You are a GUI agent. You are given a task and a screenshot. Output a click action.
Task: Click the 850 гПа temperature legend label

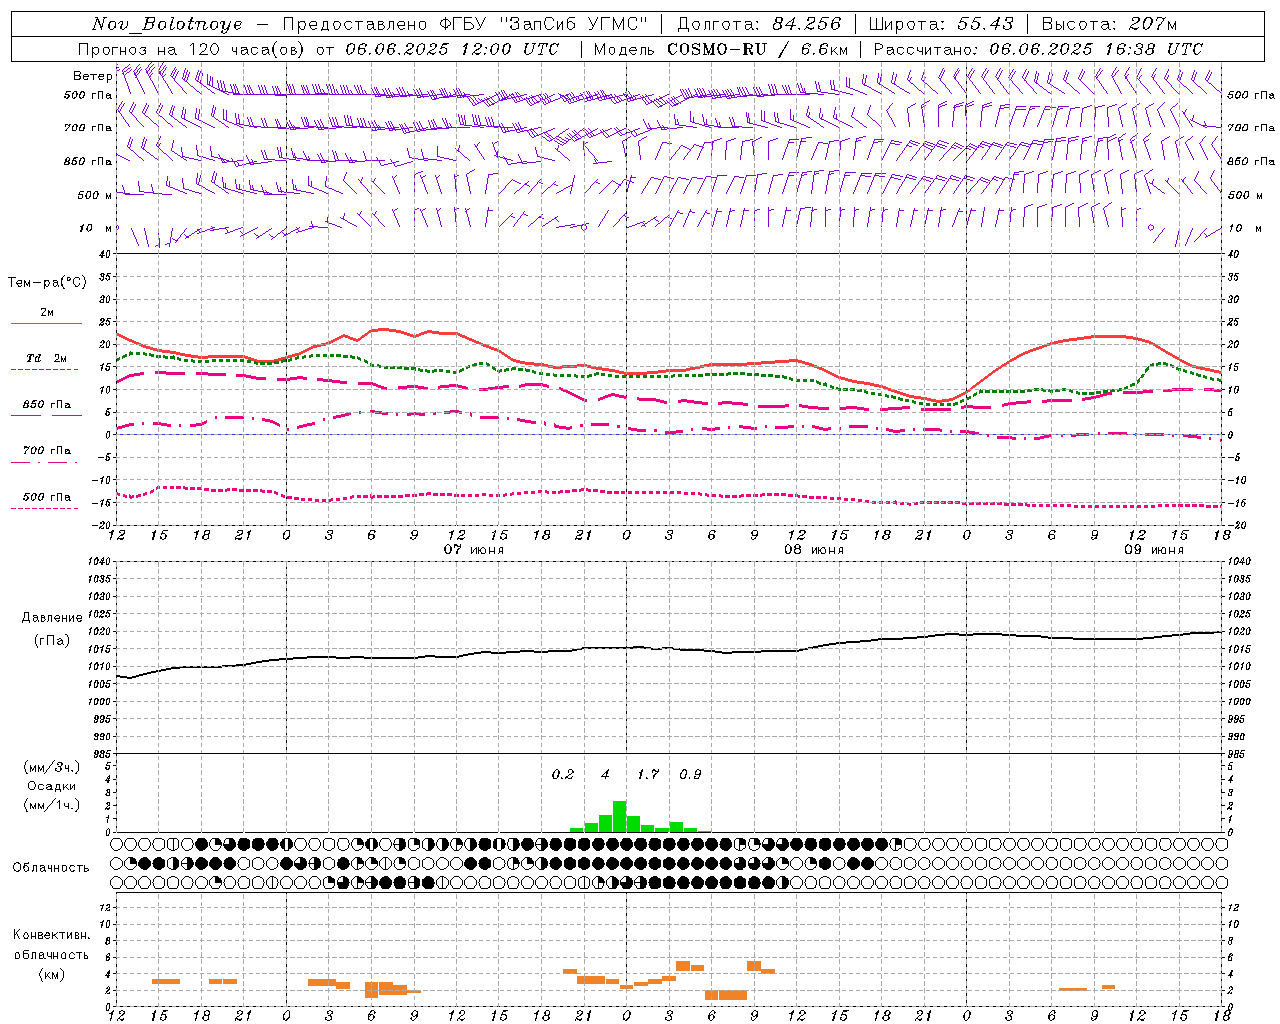point(47,405)
